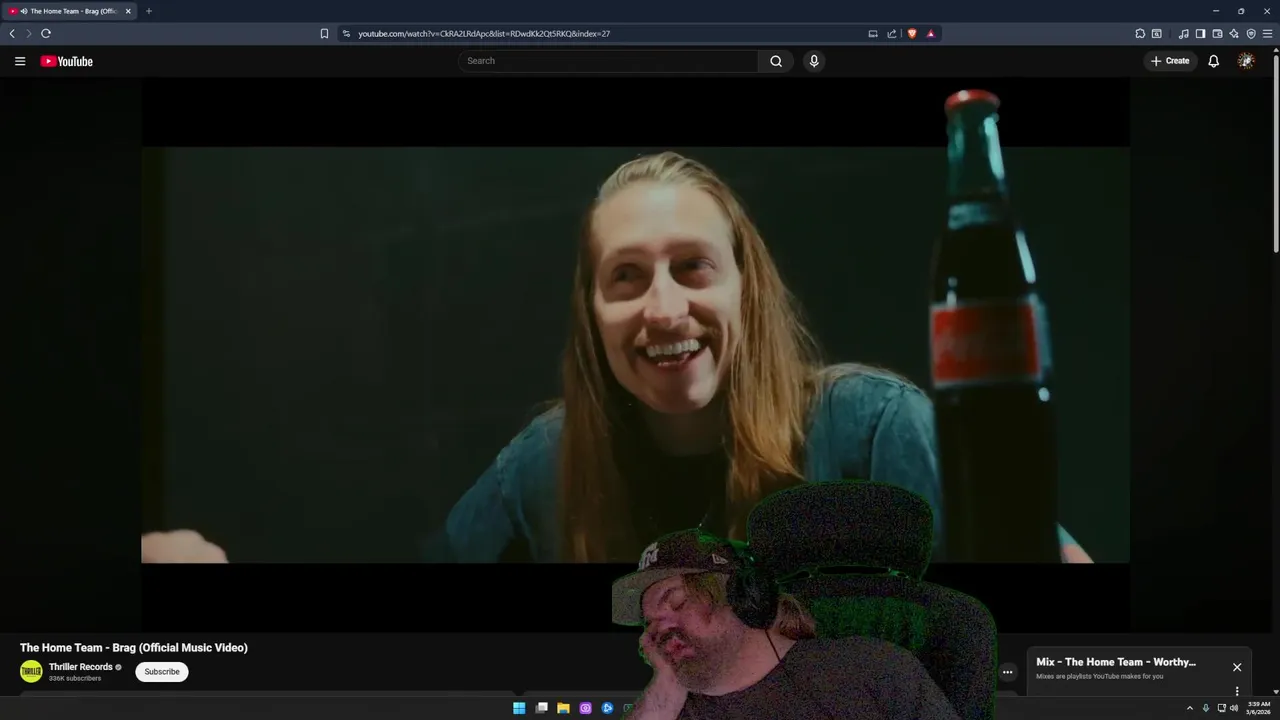Go to the YouTube home logo

[x=66, y=61]
